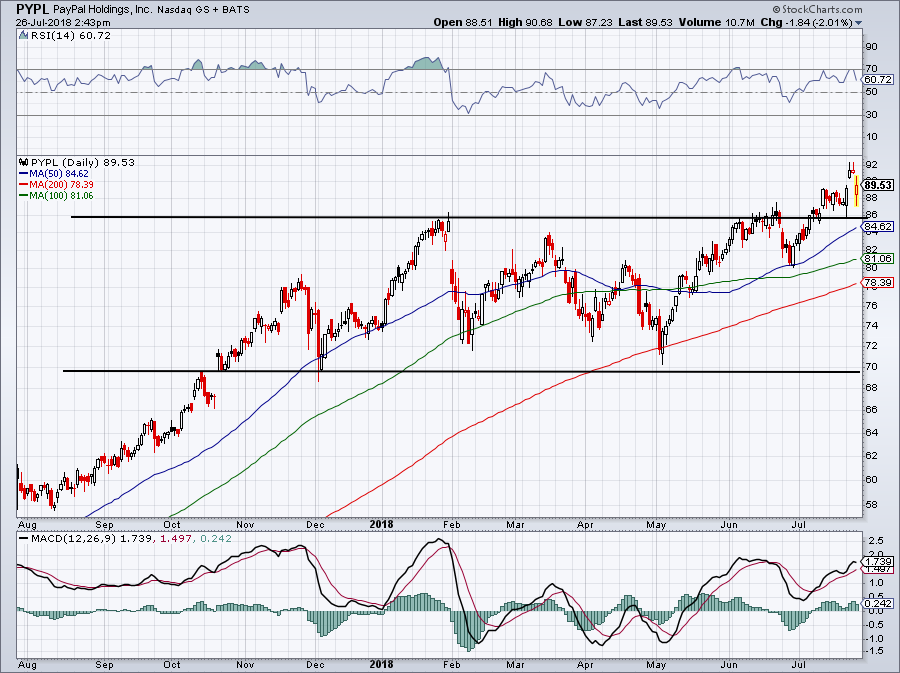Click the High 90.68 value
900x673 pixels.
pyautogui.click(x=525, y=22)
